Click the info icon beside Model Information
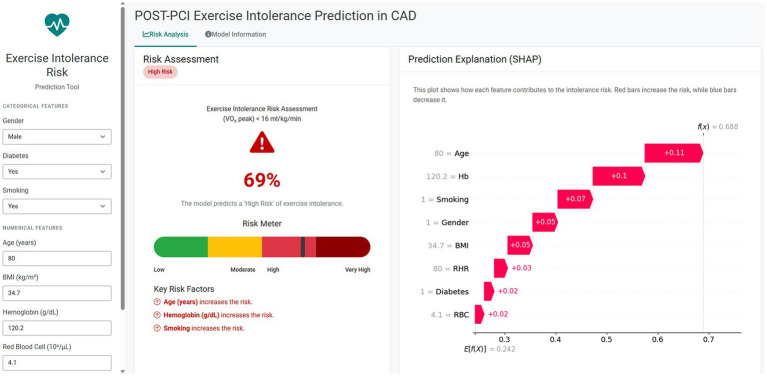The width and height of the screenshot is (767, 376). point(208,34)
